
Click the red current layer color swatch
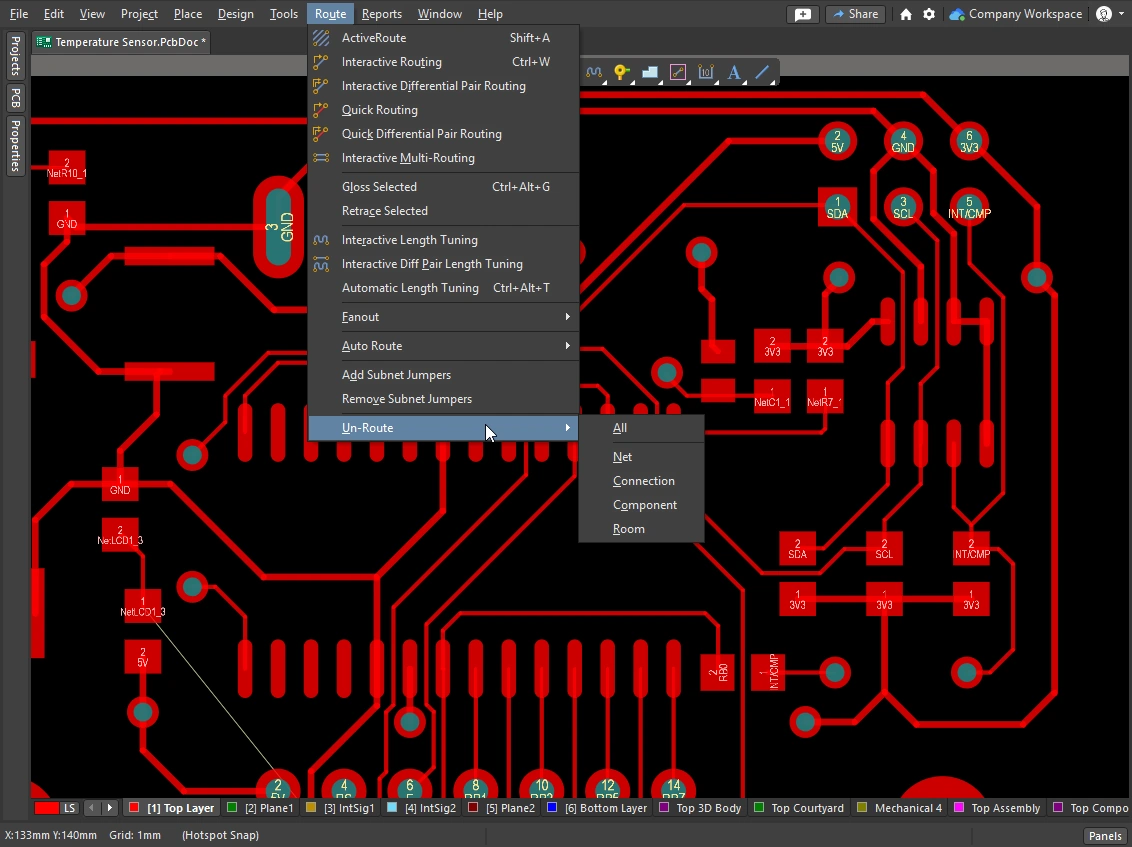coord(46,808)
